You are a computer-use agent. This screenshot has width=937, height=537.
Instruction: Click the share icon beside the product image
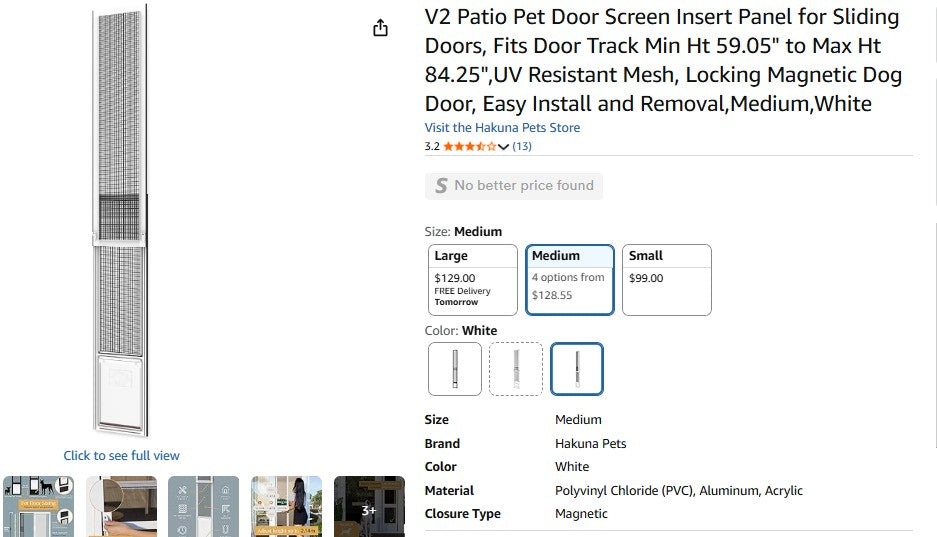[x=380, y=28]
